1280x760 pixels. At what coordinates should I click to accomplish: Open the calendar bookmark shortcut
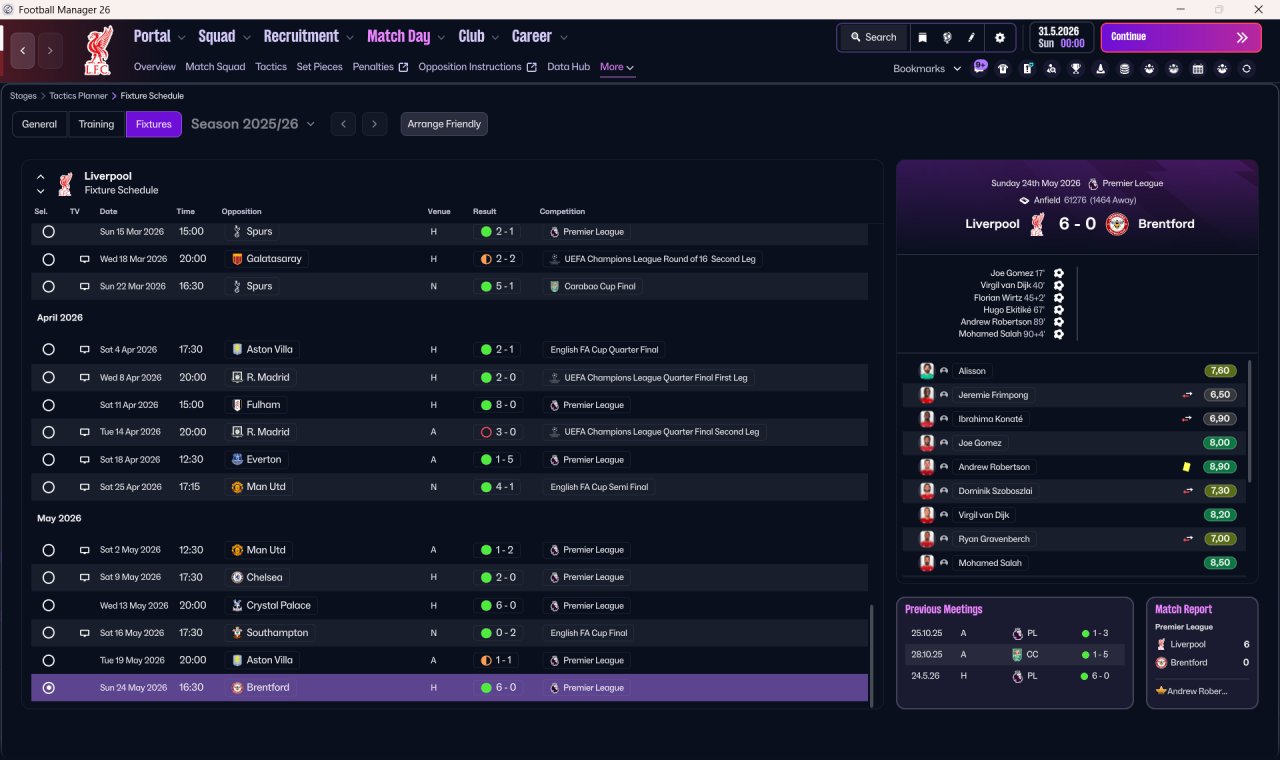pyautogui.click(x=1198, y=69)
